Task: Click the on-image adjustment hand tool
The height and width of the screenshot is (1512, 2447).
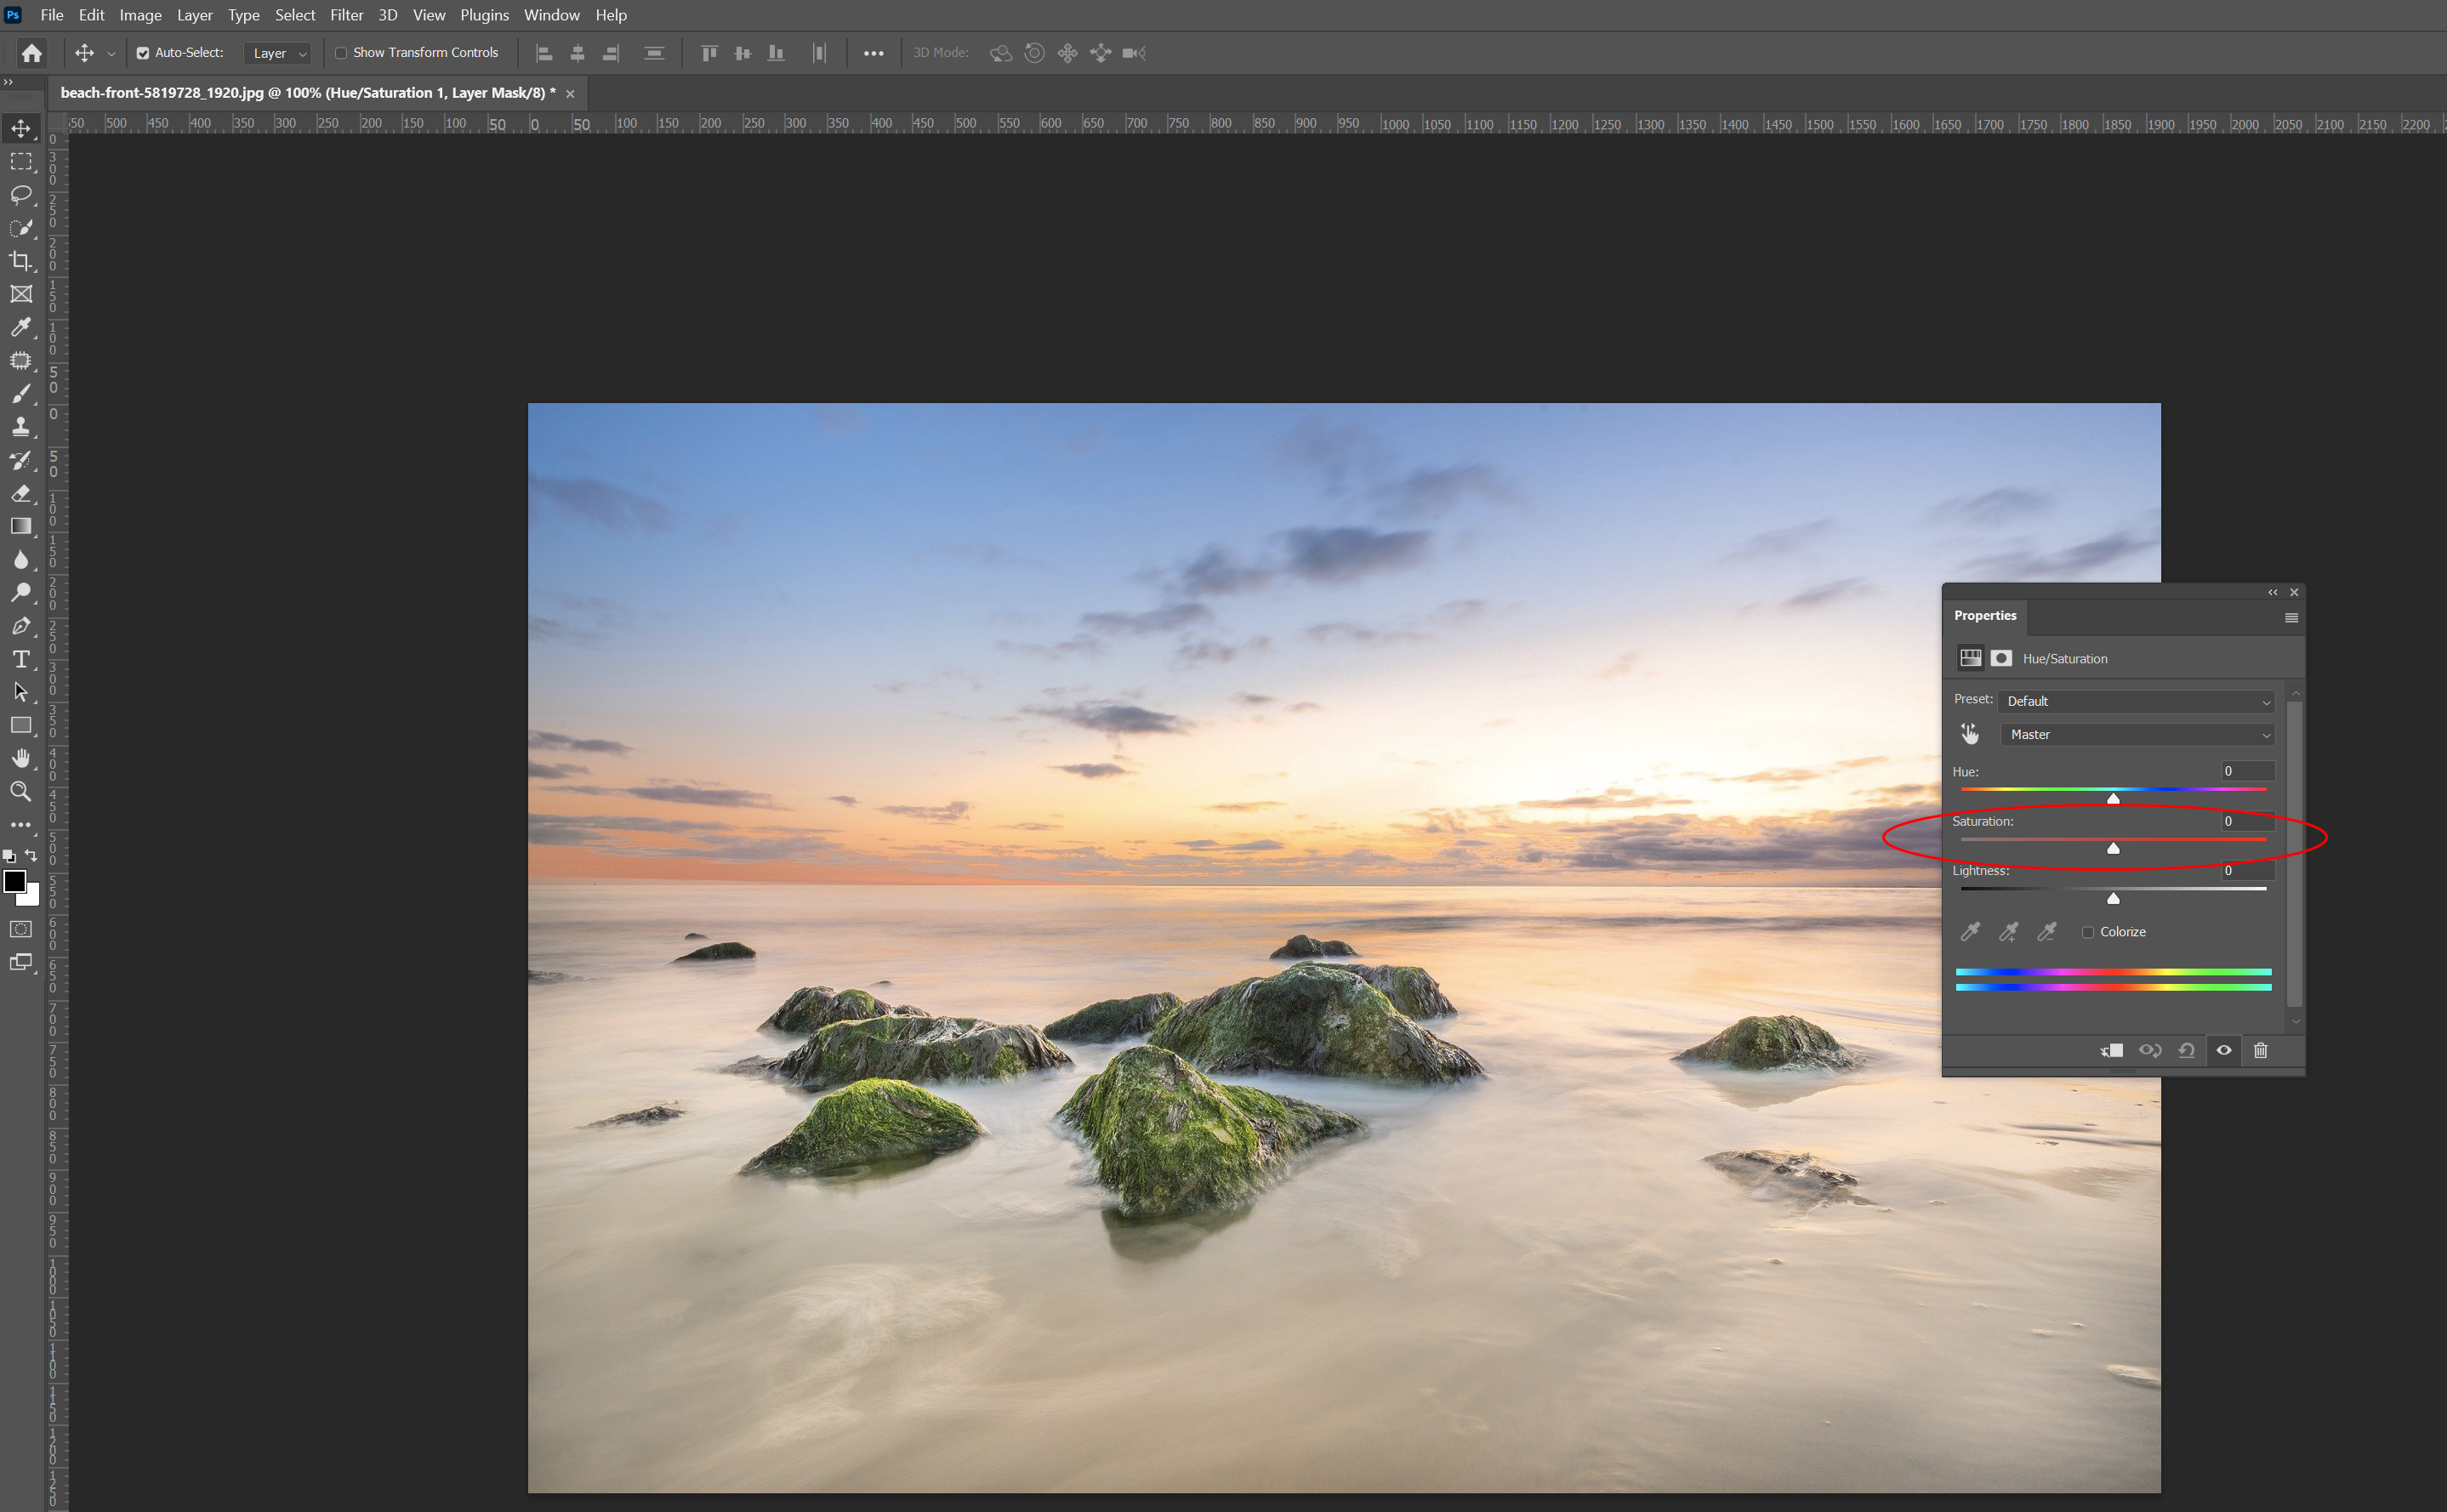Action: (x=1969, y=734)
